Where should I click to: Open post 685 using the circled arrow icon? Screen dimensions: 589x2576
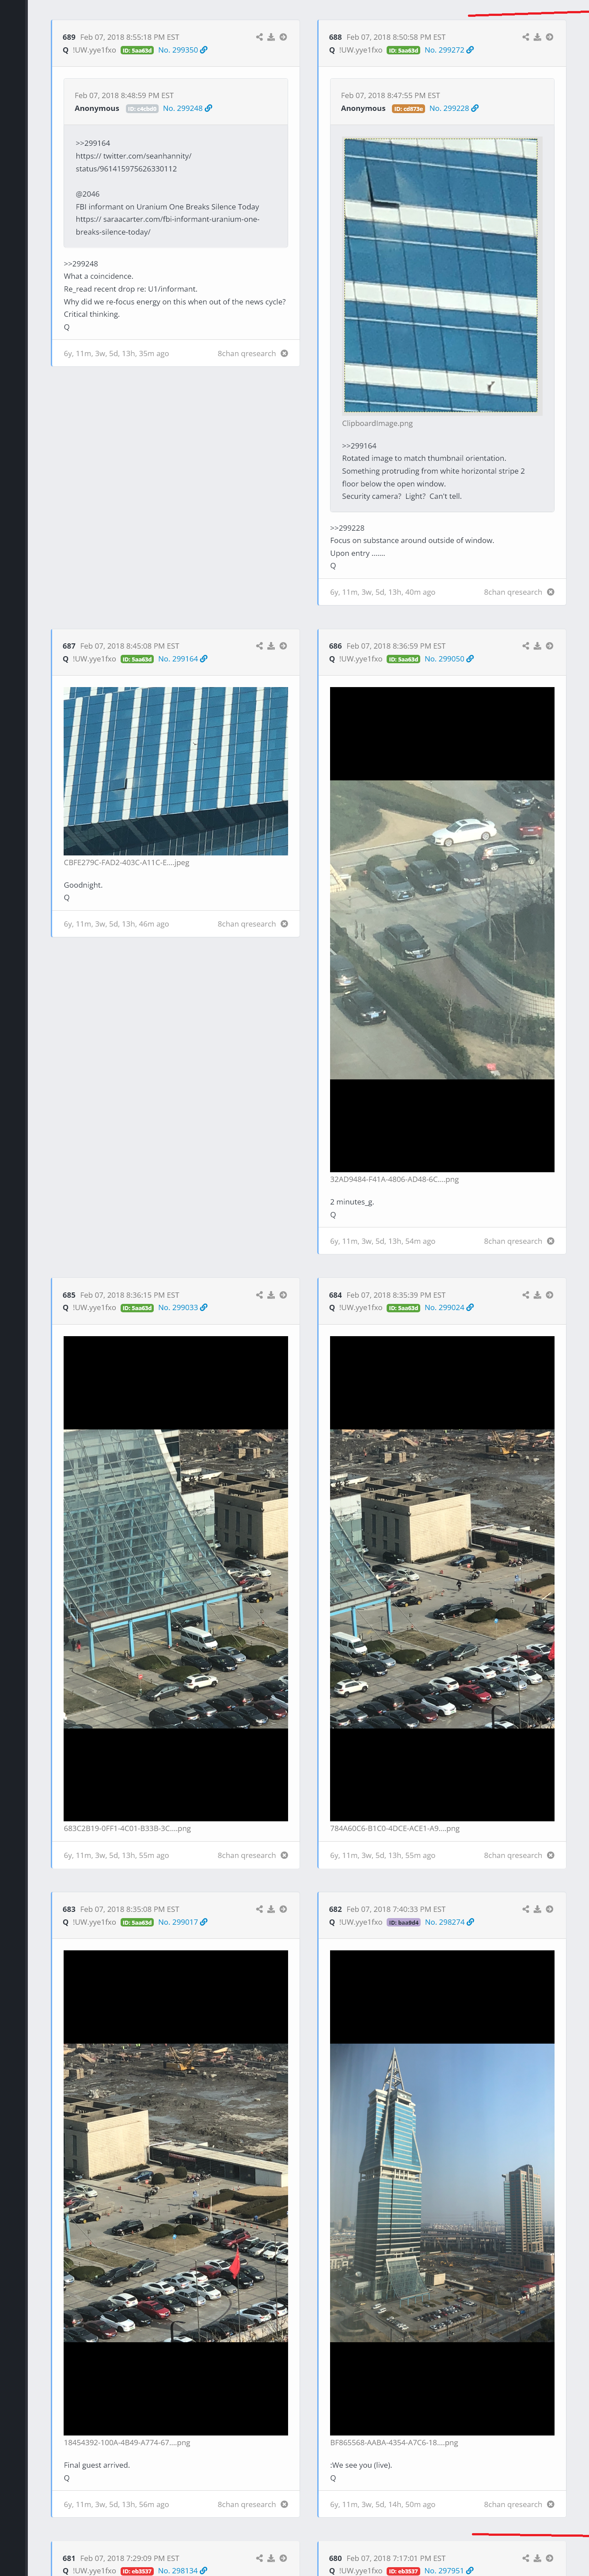(283, 1295)
